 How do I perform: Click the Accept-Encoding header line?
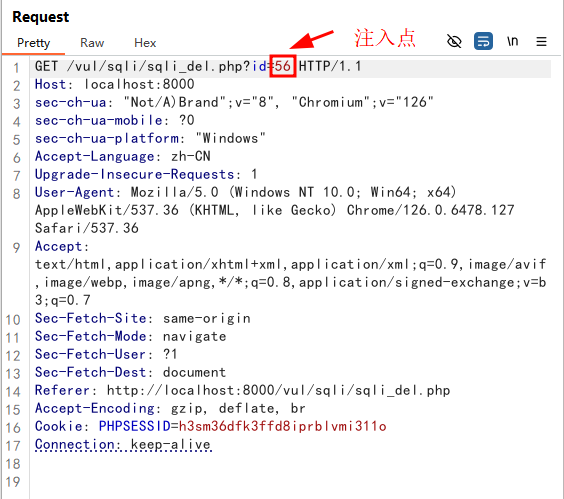point(170,408)
